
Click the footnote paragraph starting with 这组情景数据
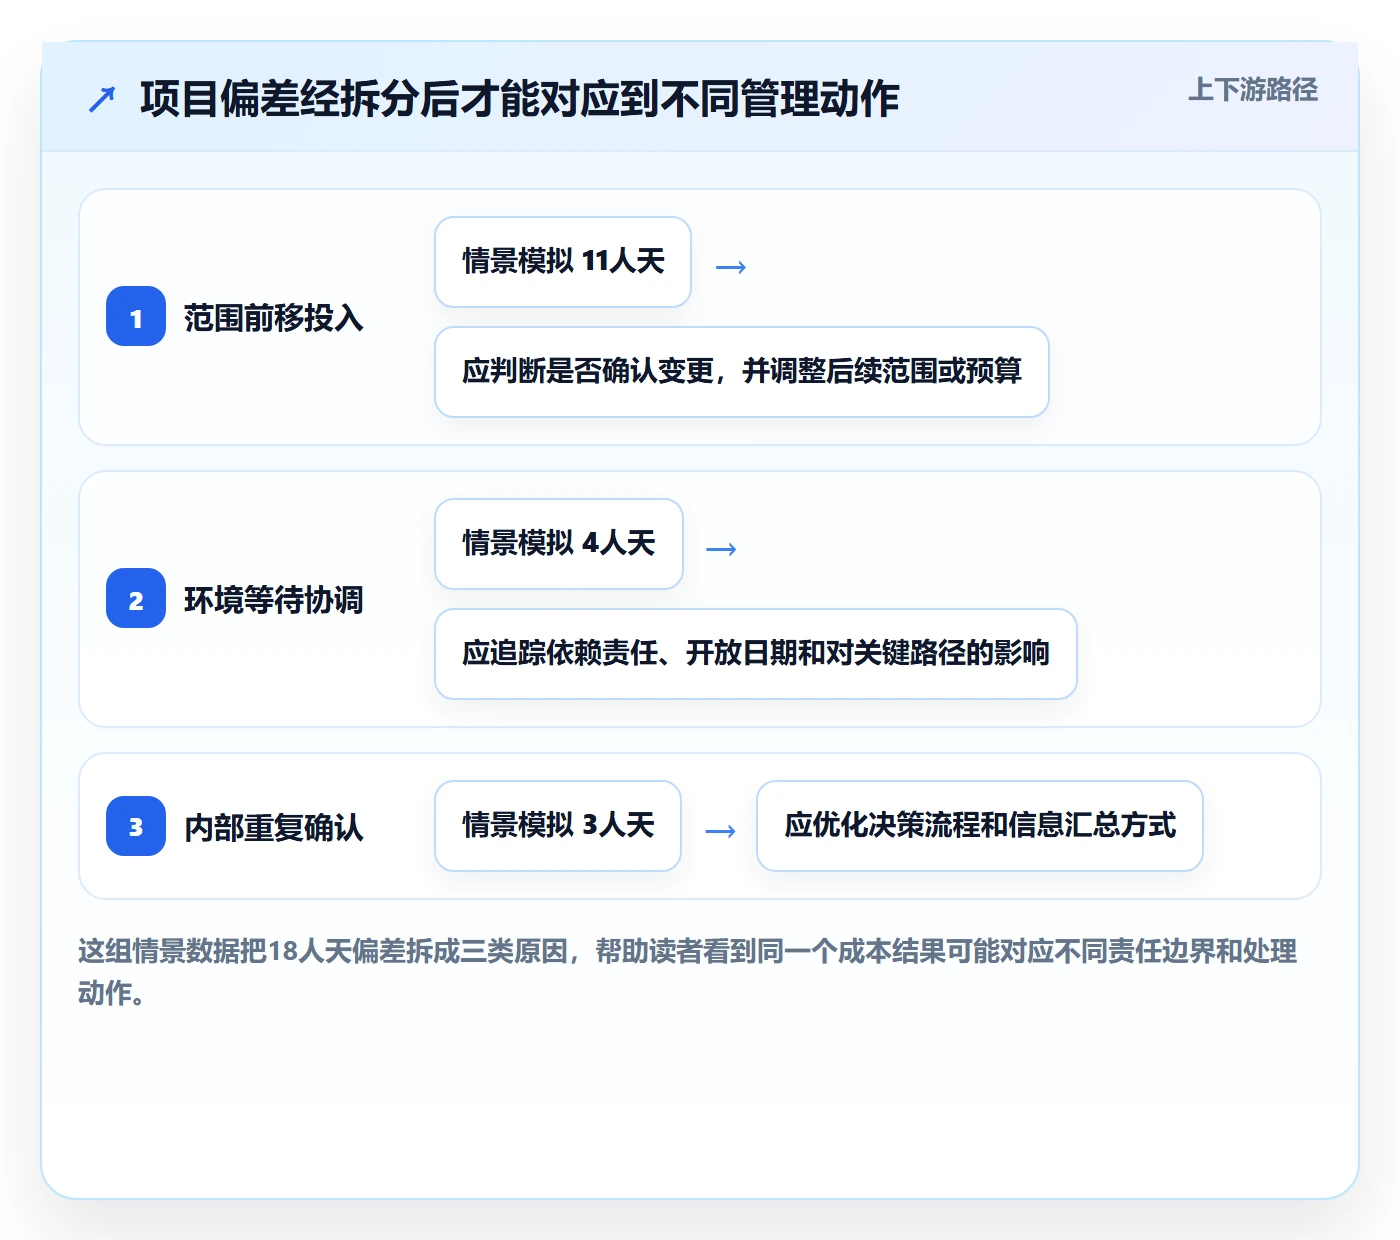point(688,971)
